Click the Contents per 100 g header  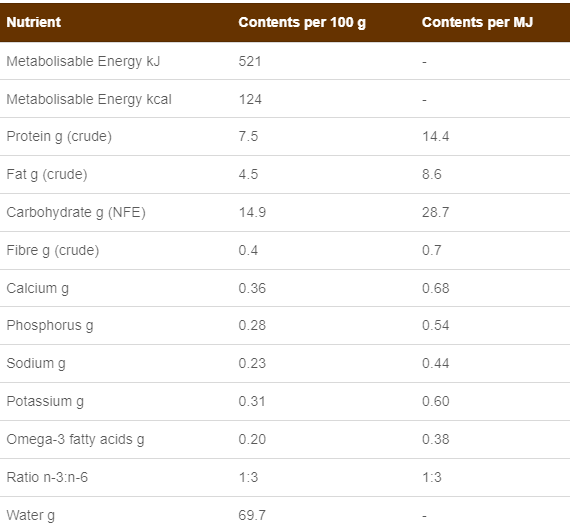point(302,23)
